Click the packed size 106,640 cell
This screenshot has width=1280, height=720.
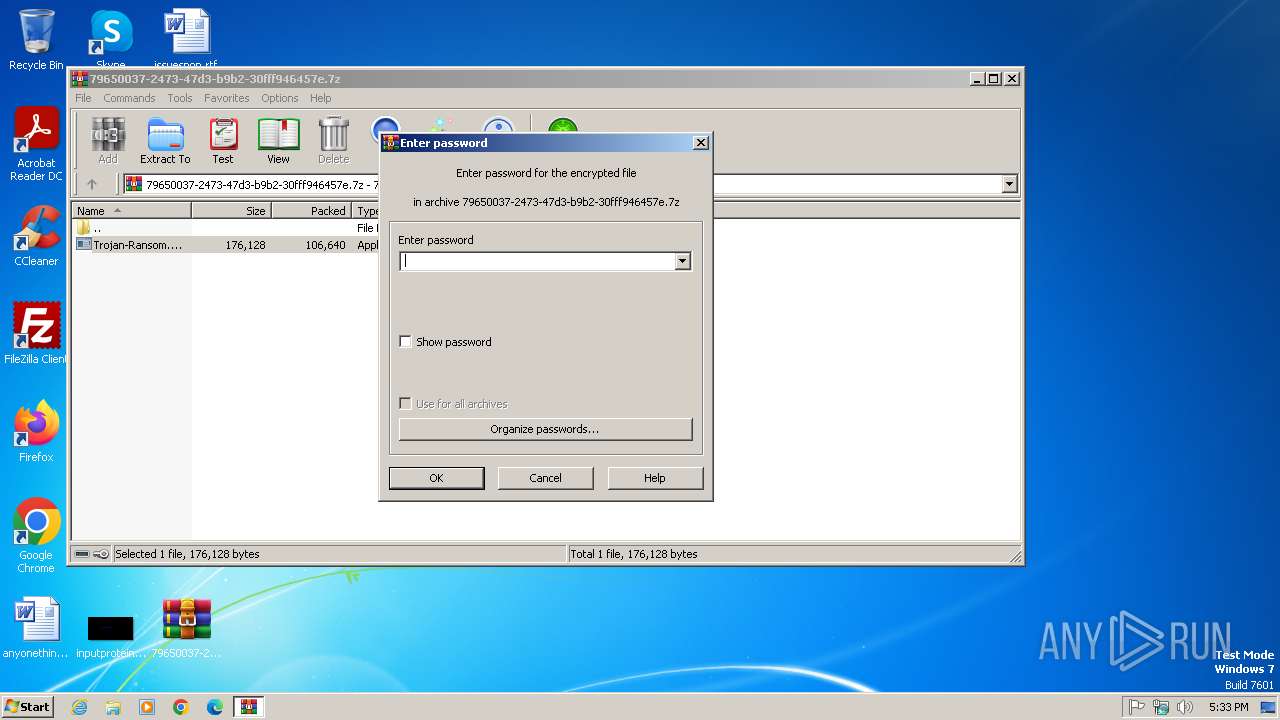(325, 245)
